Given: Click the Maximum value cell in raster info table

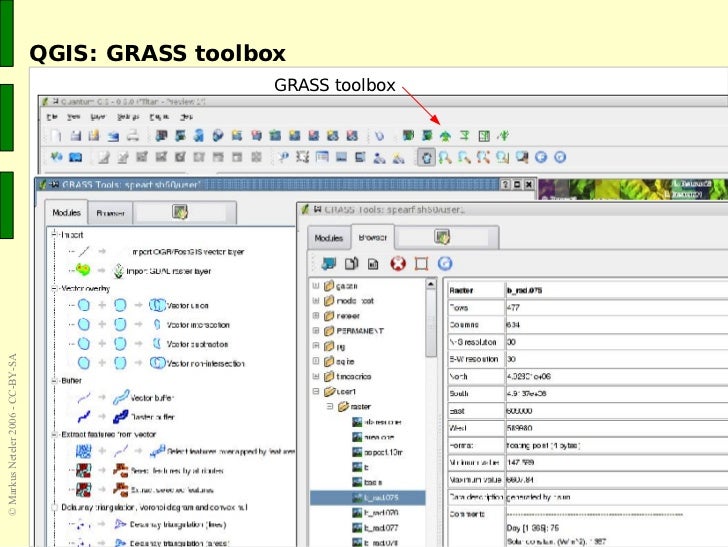Looking at the screenshot, I should [x=617, y=479].
